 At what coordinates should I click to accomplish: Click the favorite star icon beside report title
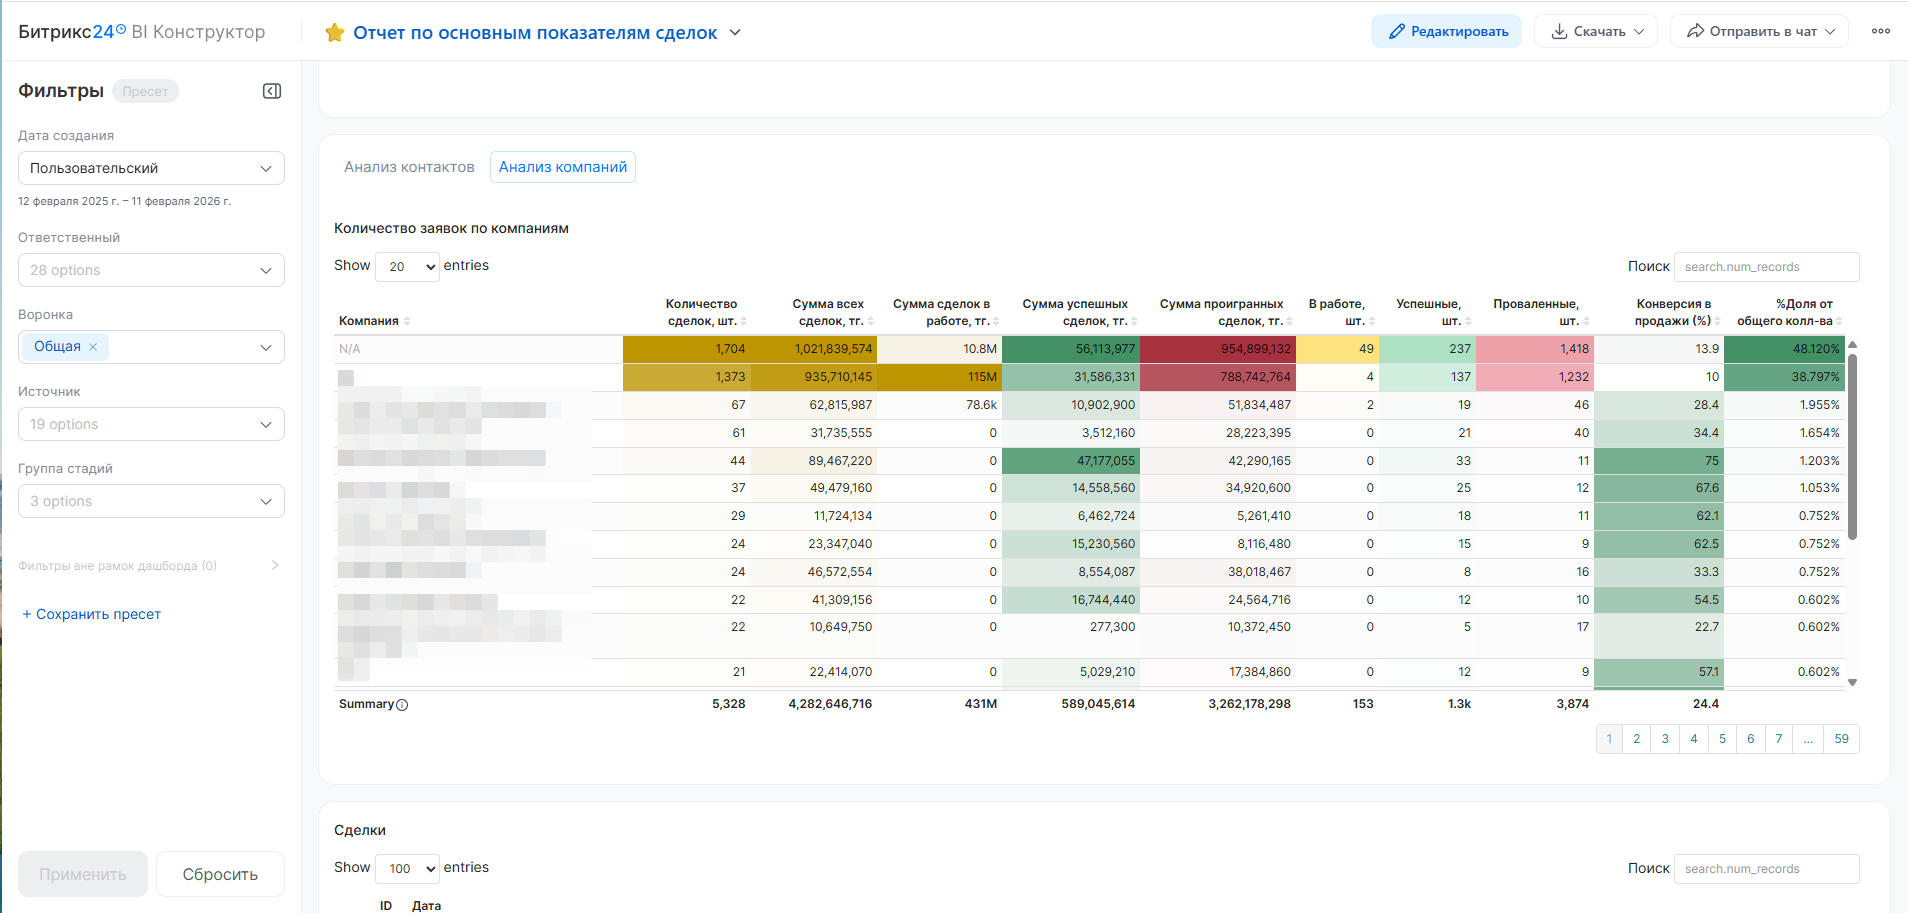(x=335, y=33)
